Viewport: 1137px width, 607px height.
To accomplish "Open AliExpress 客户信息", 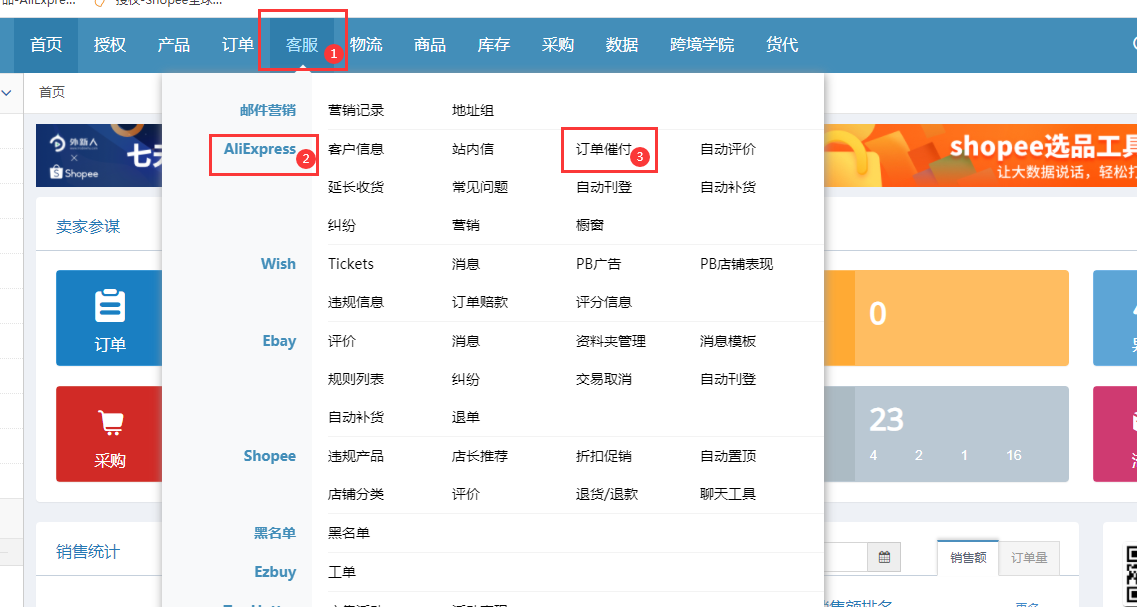I will point(355,149).
